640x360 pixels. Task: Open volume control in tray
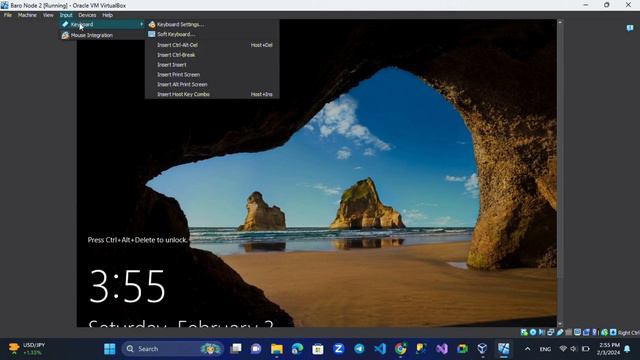pyautogui.click(x=573, y=349)
